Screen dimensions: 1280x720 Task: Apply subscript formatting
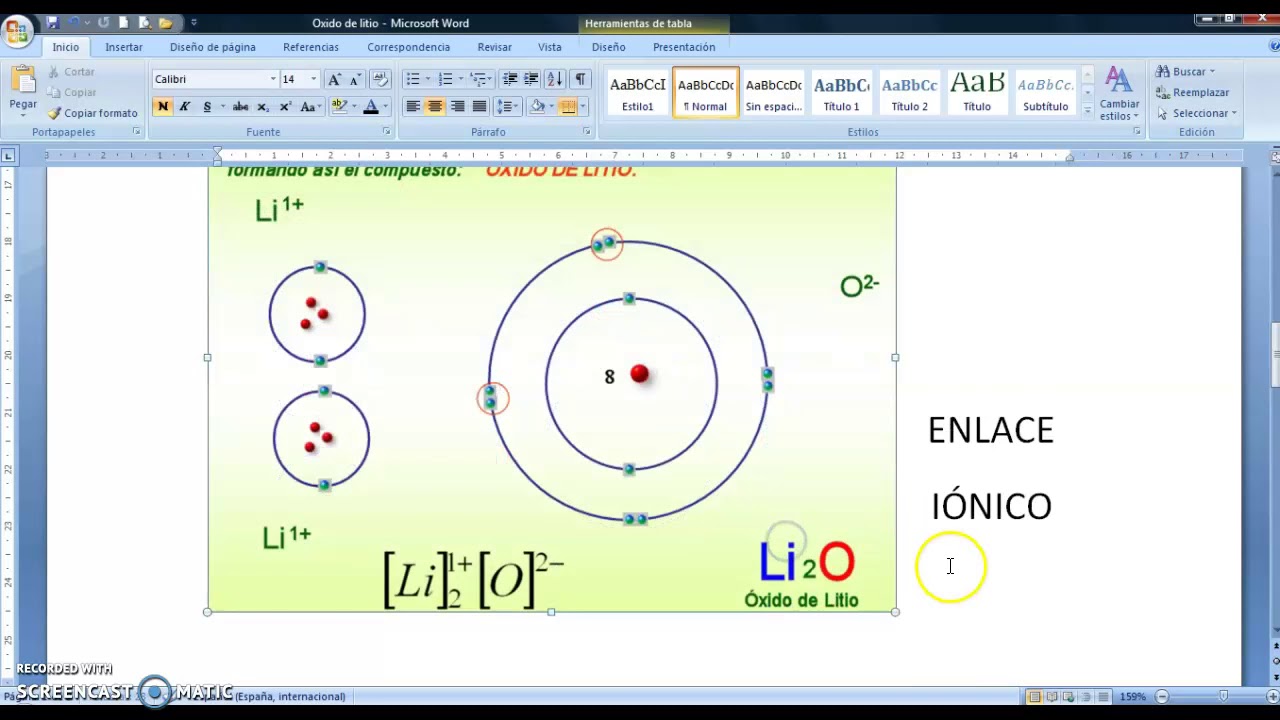pos(263,107)
